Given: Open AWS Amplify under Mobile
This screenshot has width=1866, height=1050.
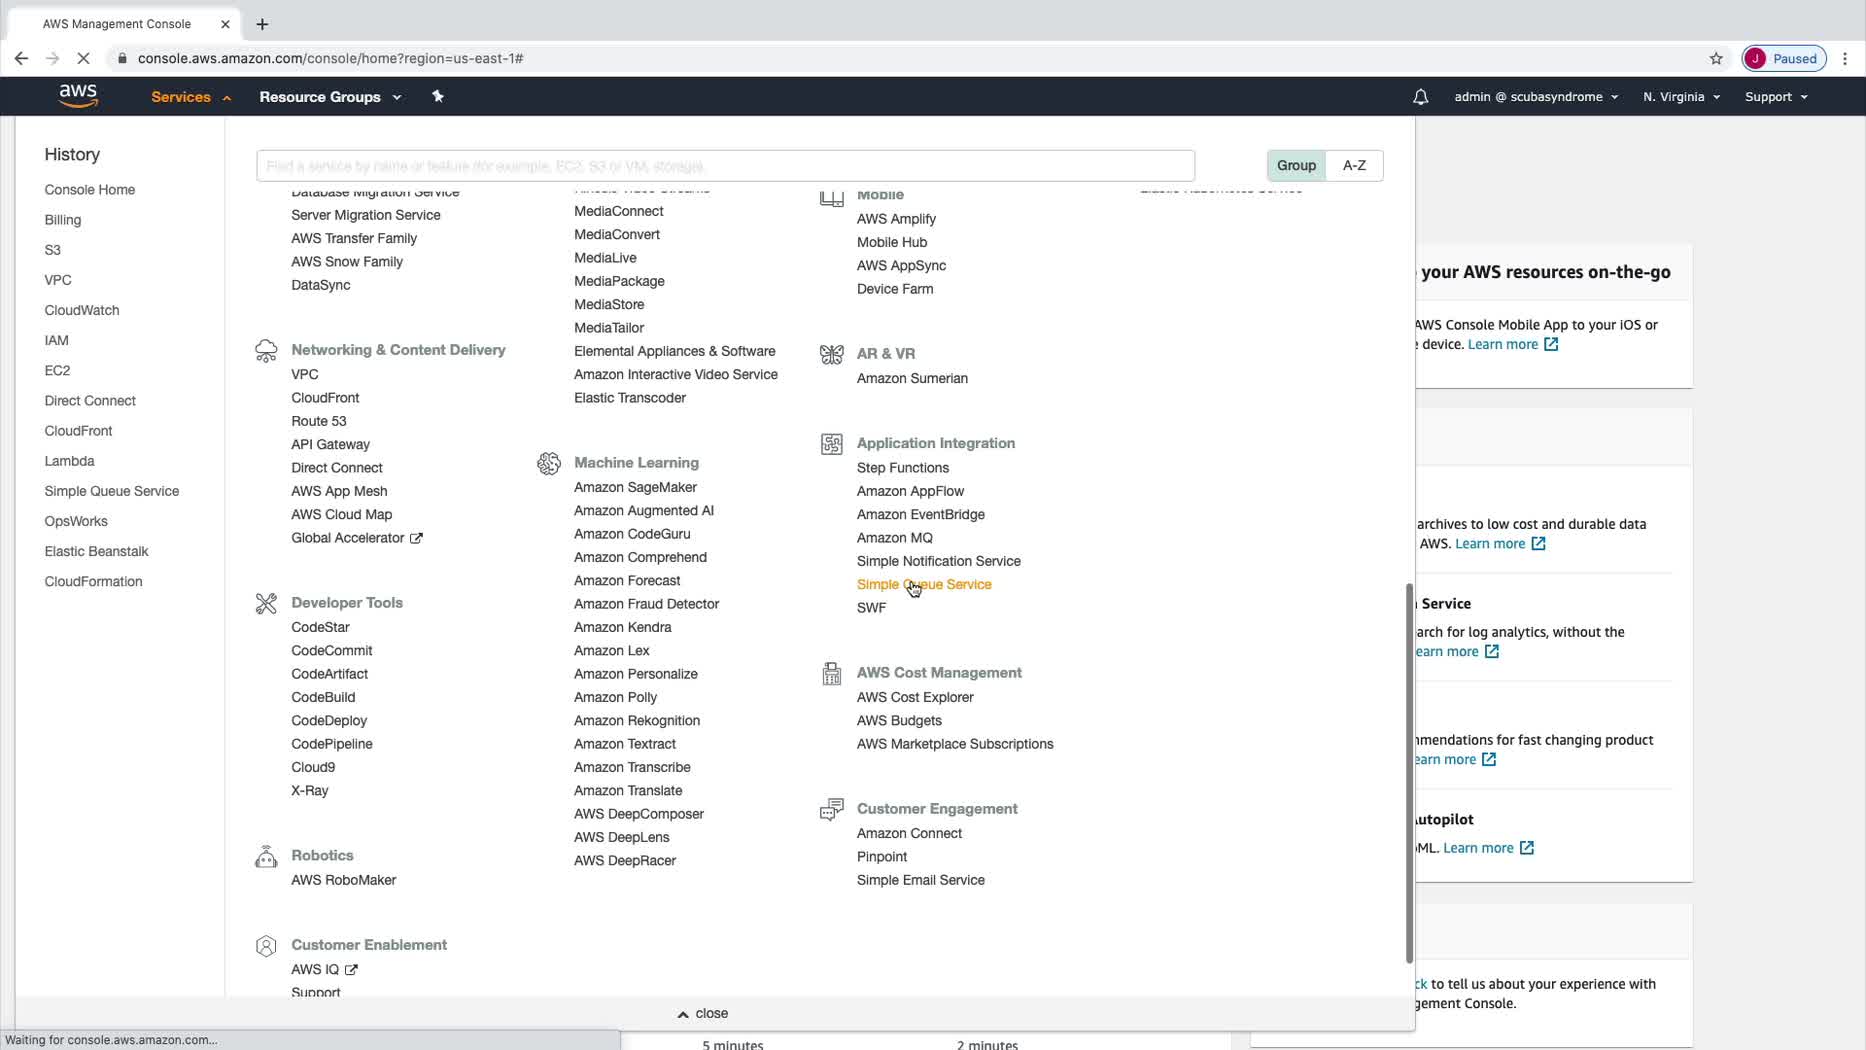Looking at the screenshot, I should pyautogui.click(x=896, y=219).
